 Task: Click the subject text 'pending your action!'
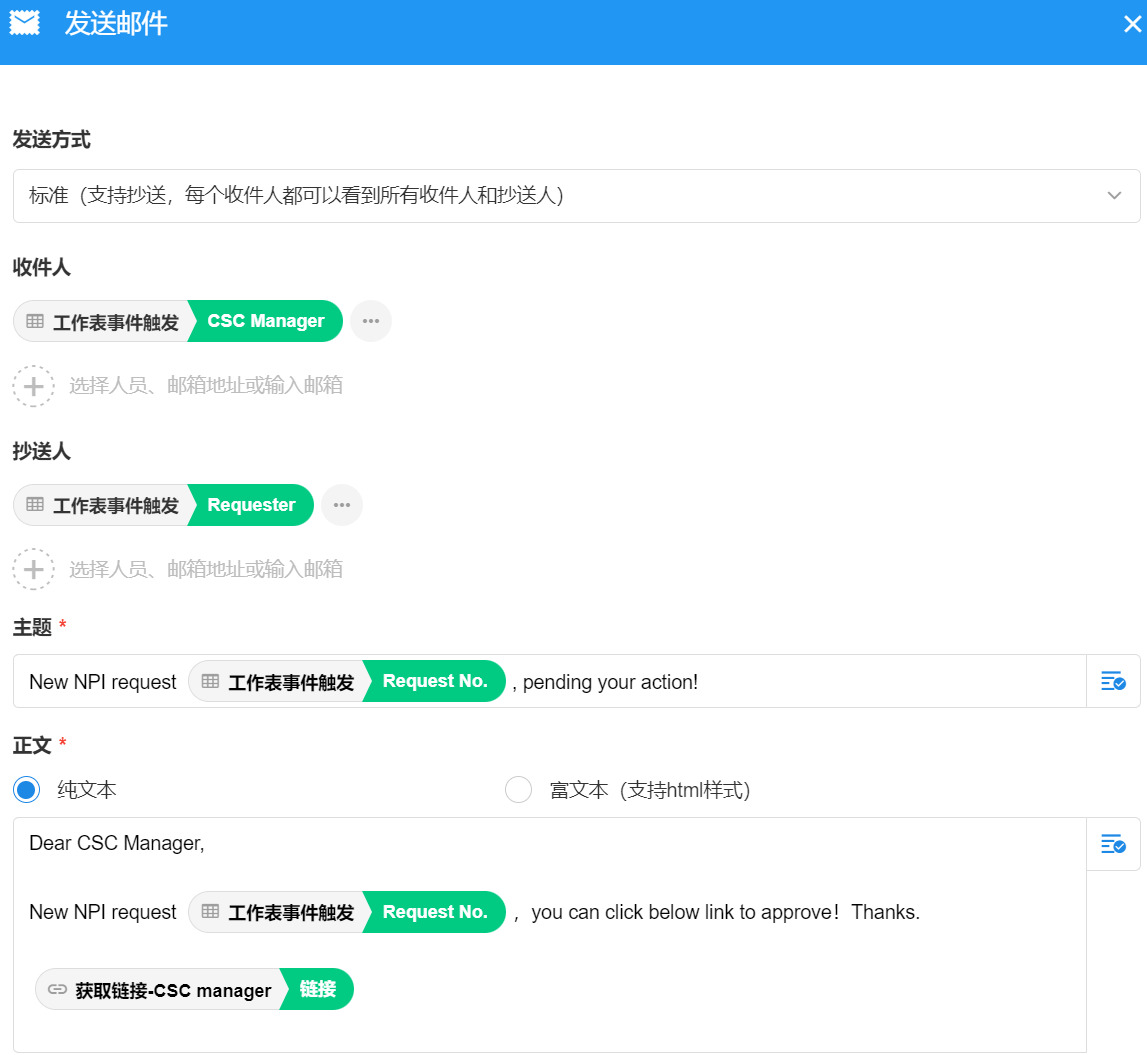(610, 682)
